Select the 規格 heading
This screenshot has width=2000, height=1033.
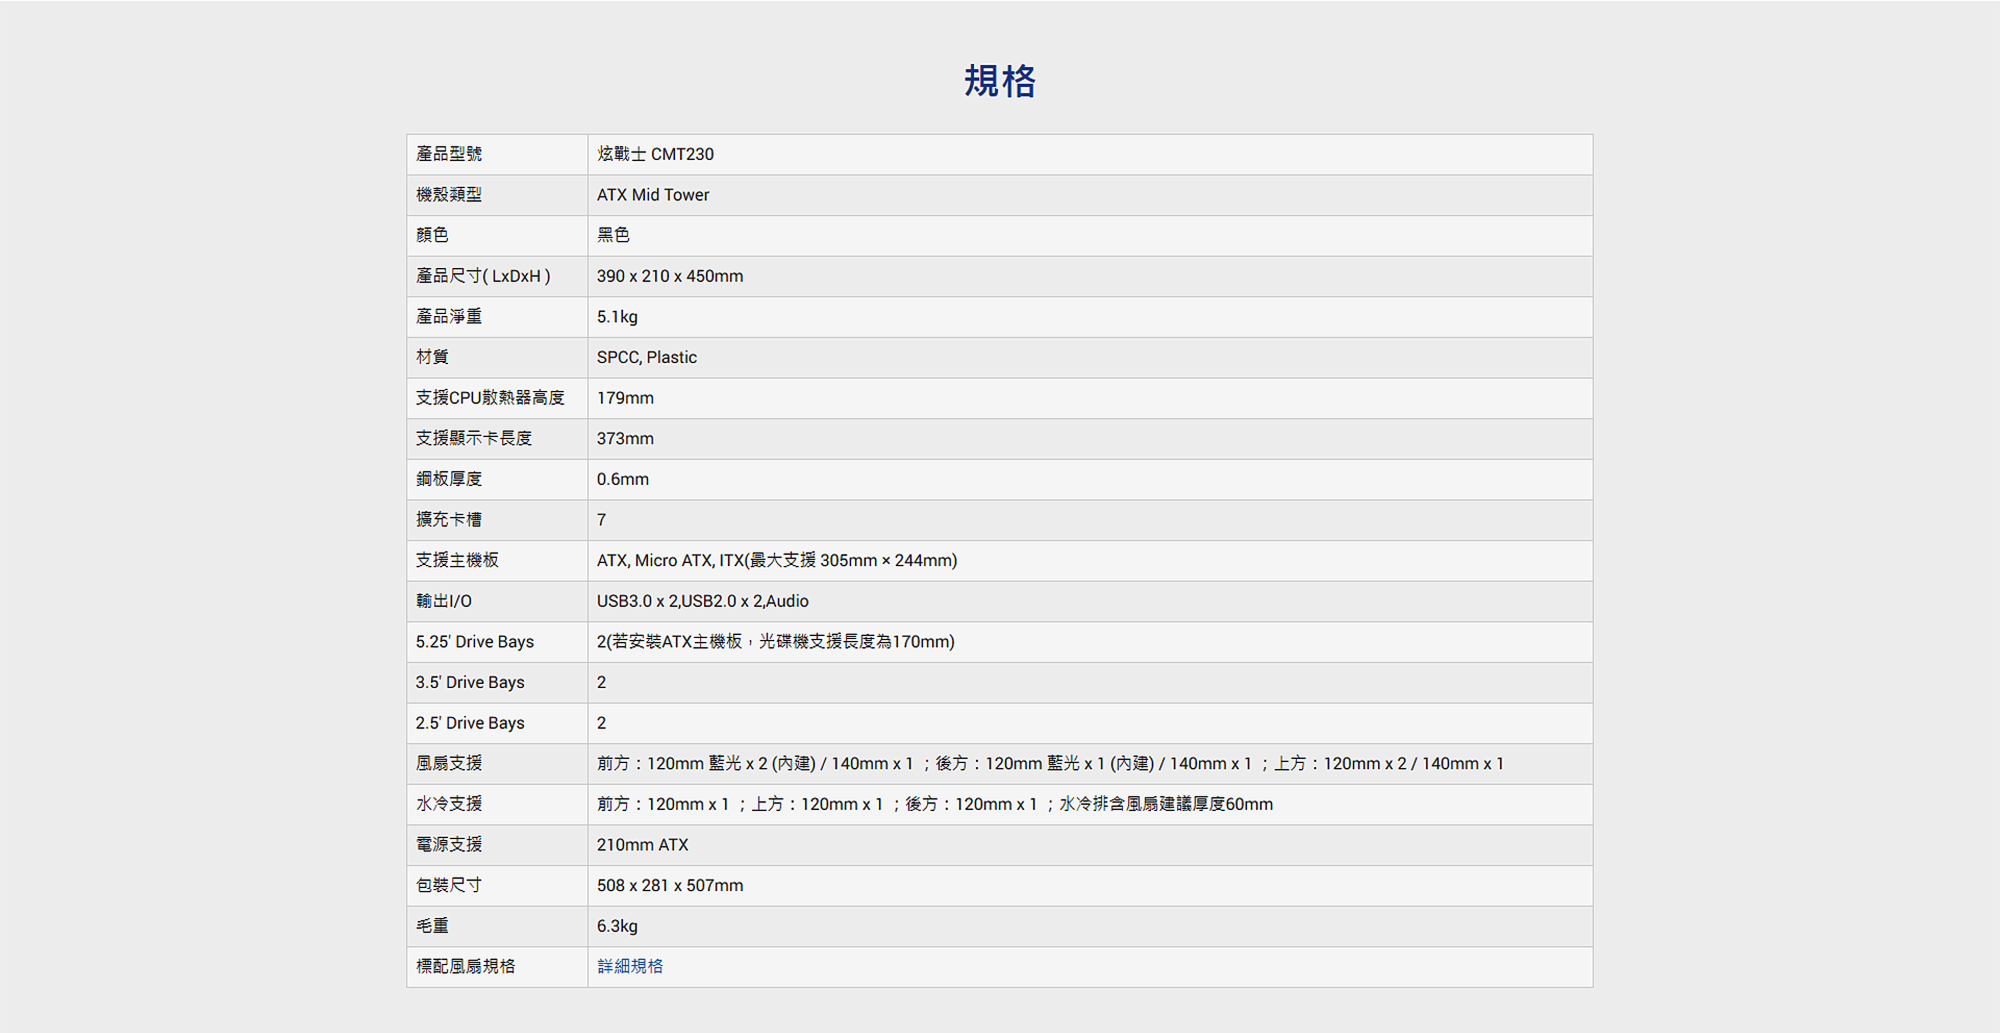coord(1000,81)
